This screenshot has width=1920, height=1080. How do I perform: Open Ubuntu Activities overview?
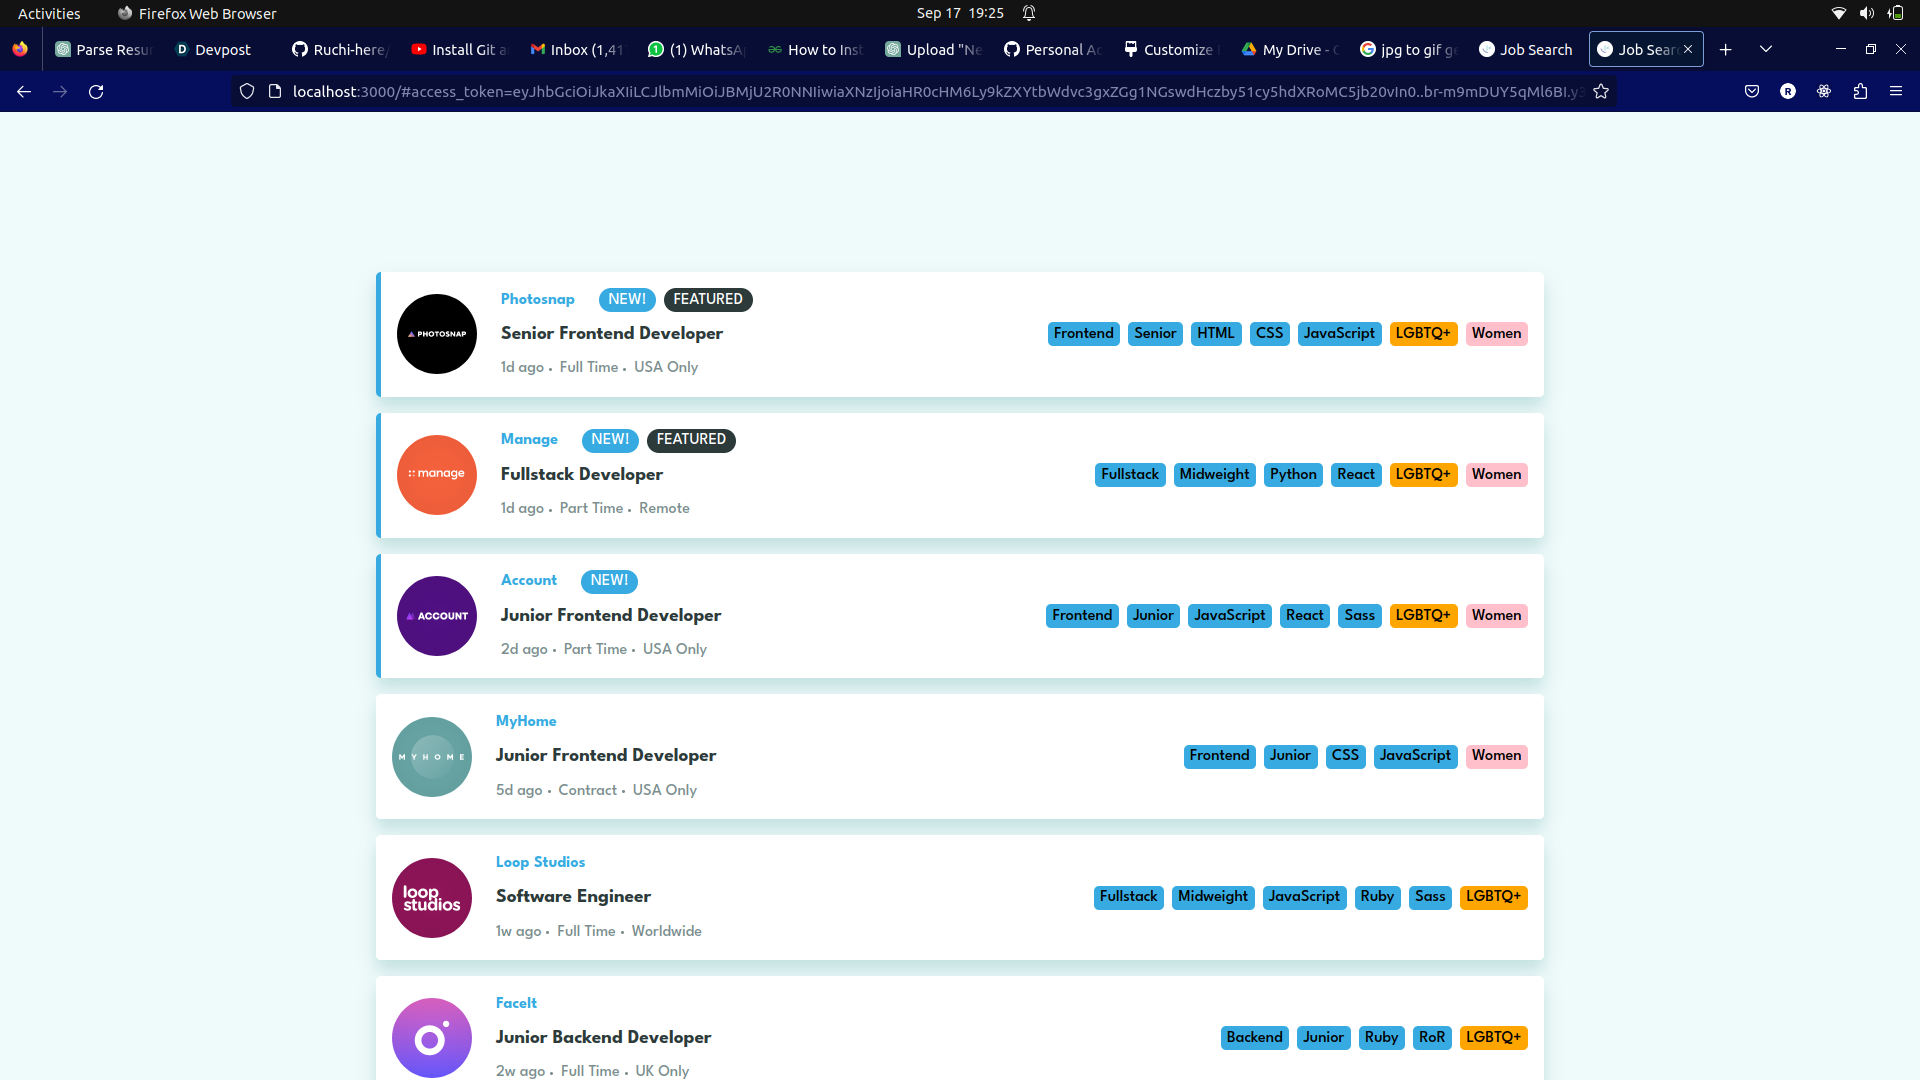point(49,13)
